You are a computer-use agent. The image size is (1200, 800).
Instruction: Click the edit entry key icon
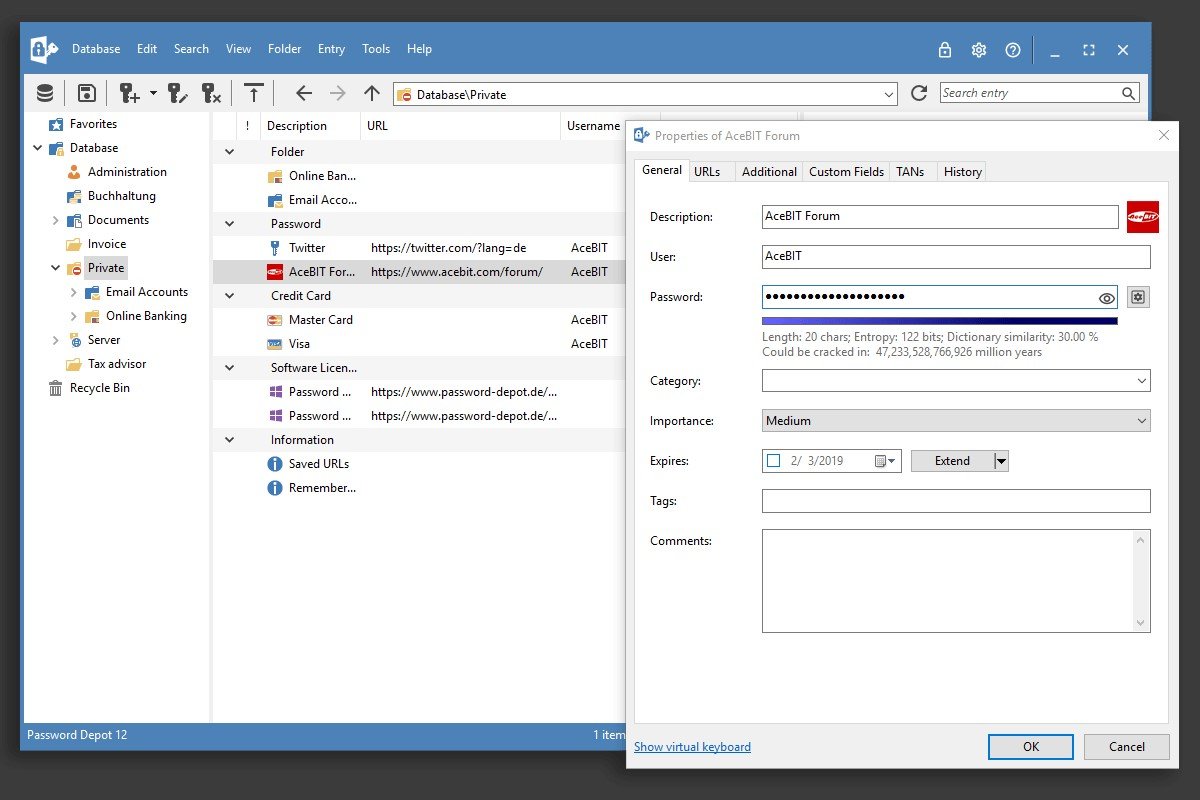click(x=178, y=93)
